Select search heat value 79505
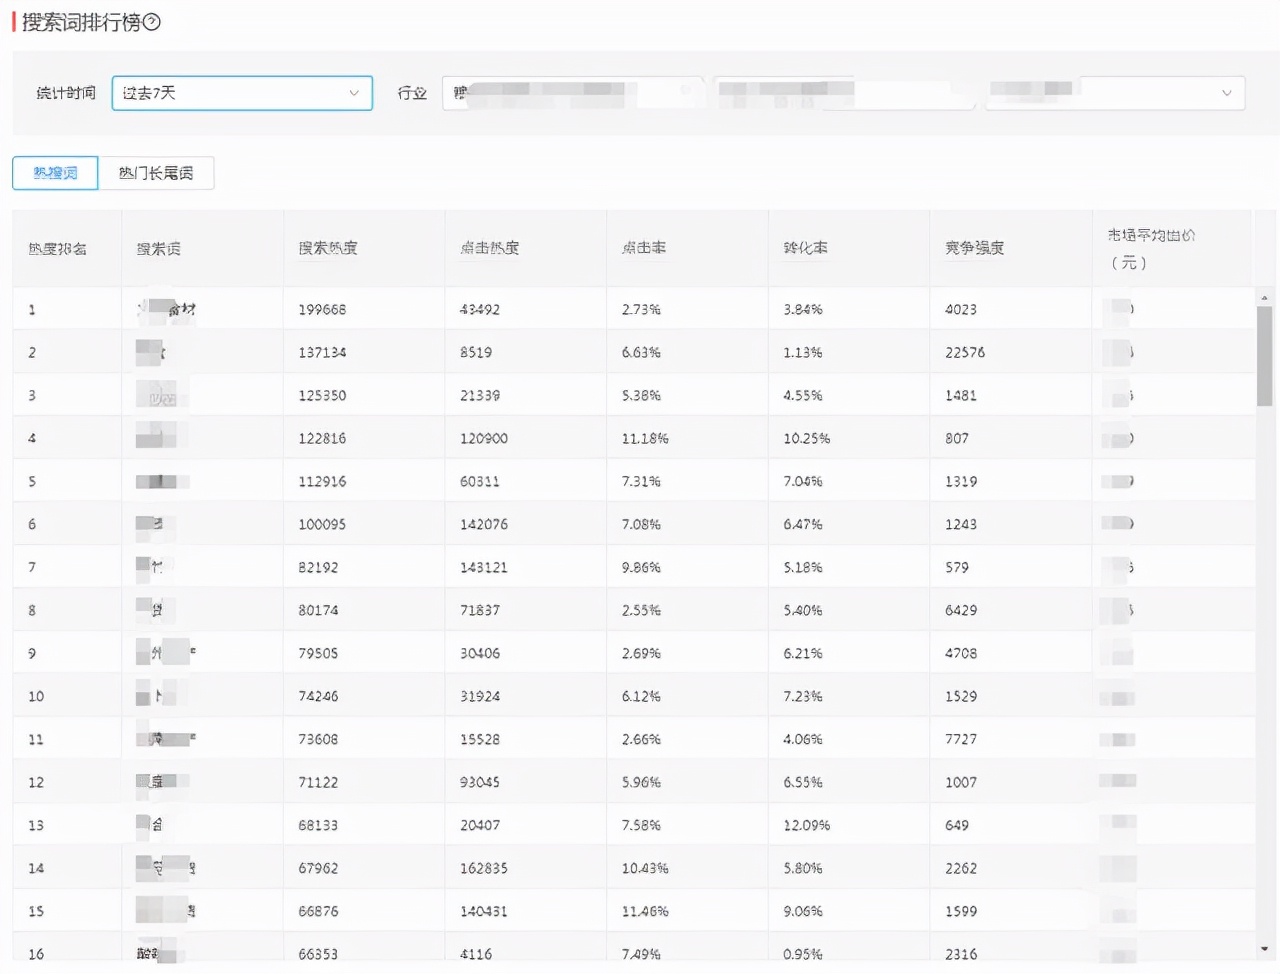Screen dimensions: 1280x974 [x=318, y=654]
